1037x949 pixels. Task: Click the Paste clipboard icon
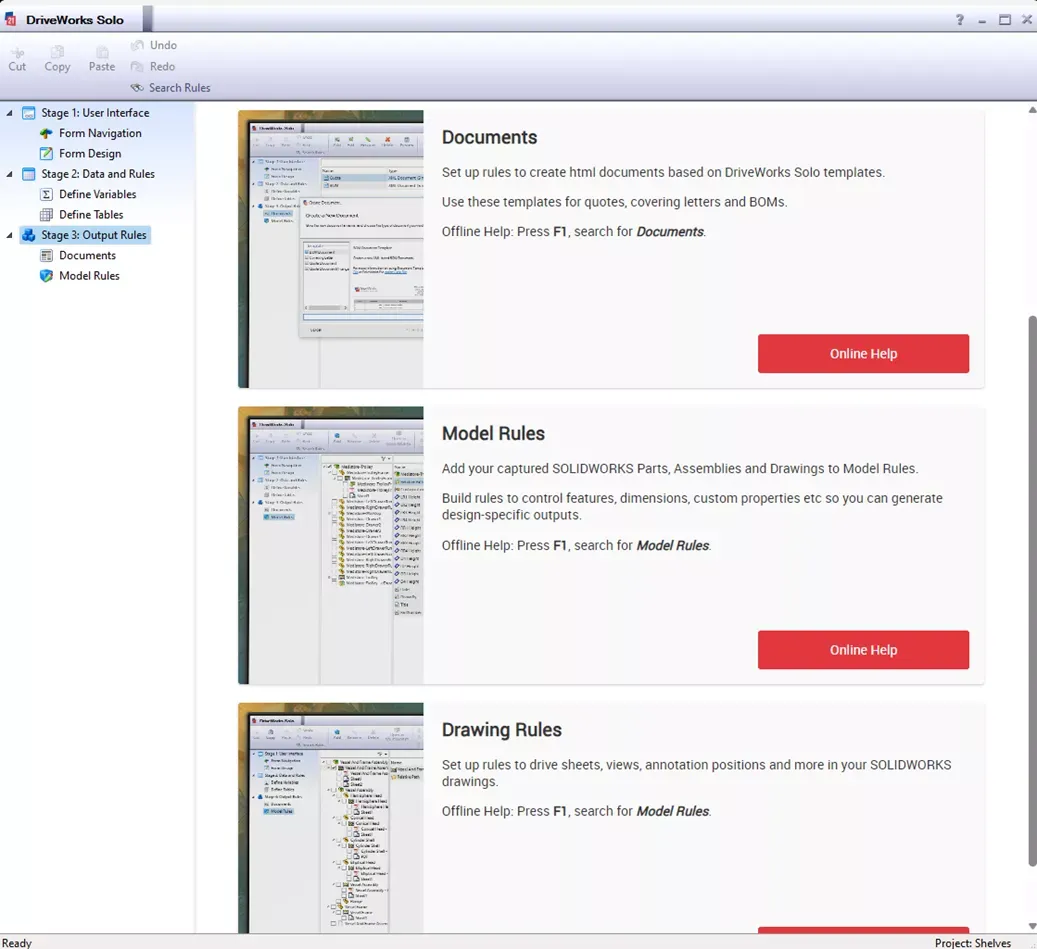point(102,52)
